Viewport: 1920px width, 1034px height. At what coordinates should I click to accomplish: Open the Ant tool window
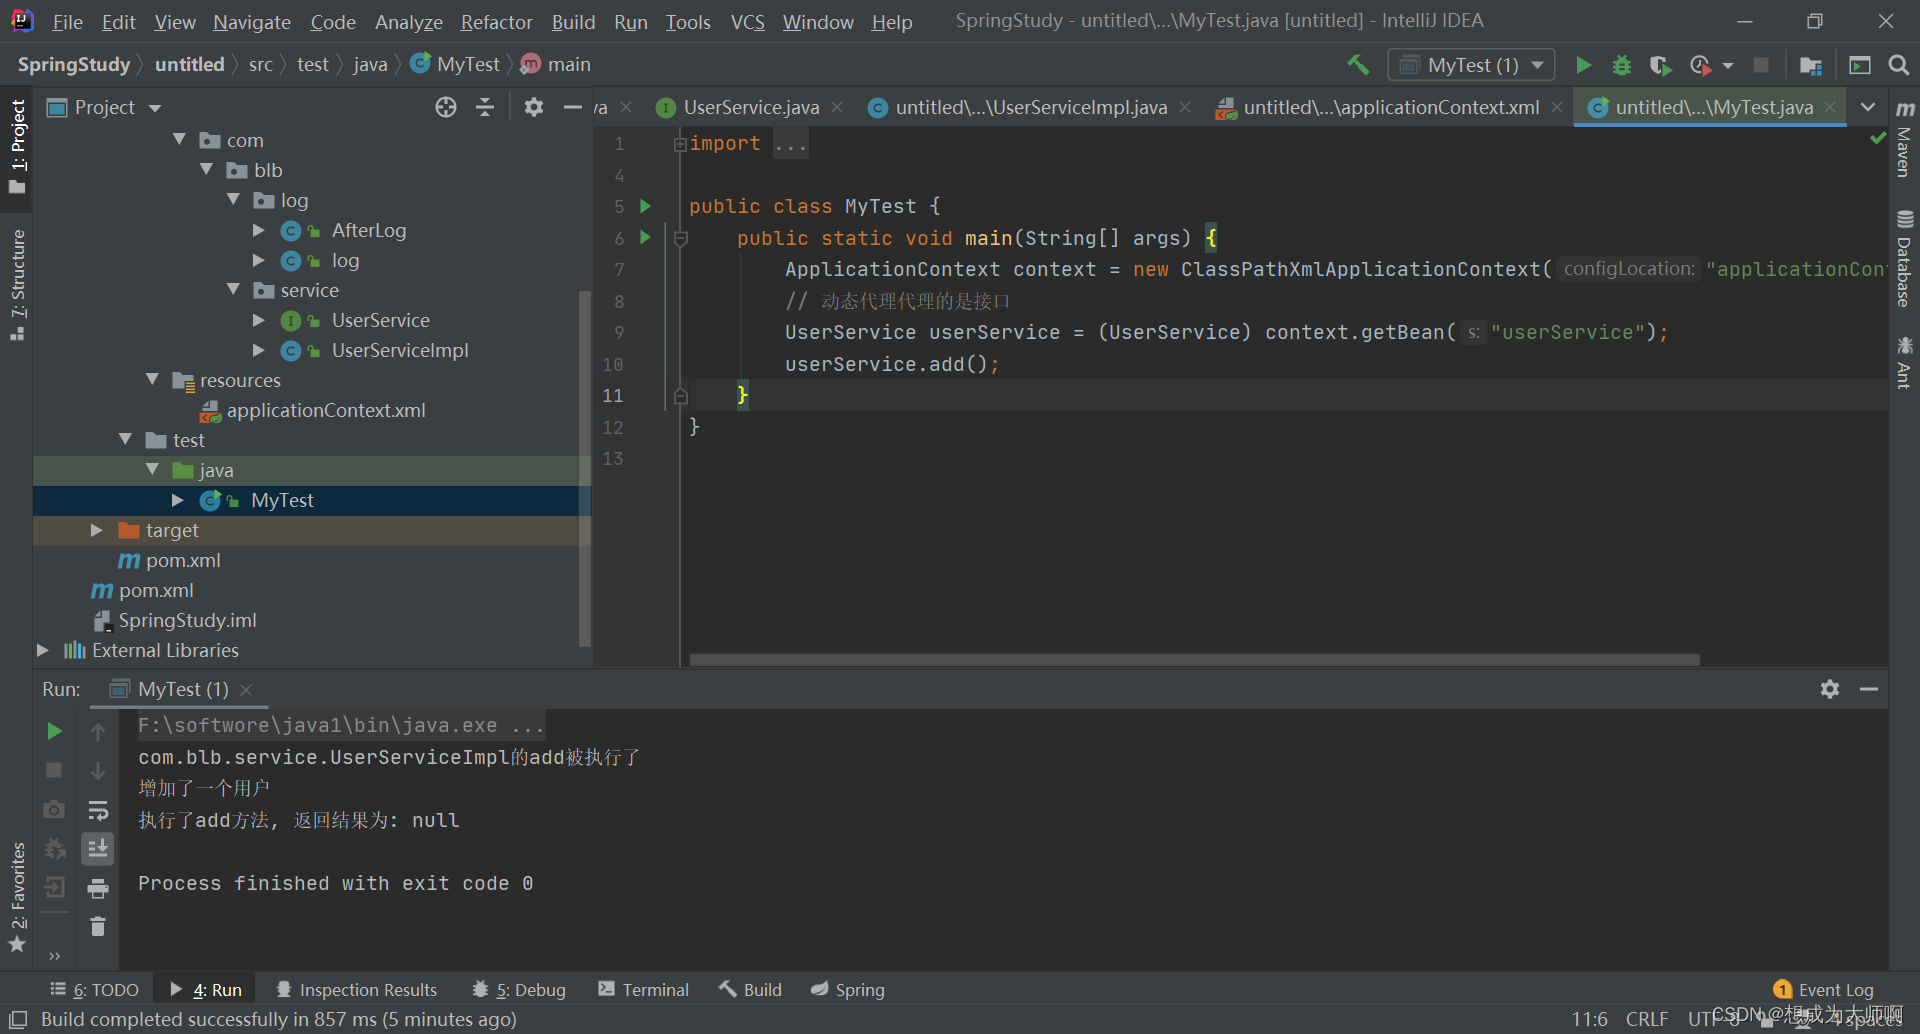pos(1904,362)
